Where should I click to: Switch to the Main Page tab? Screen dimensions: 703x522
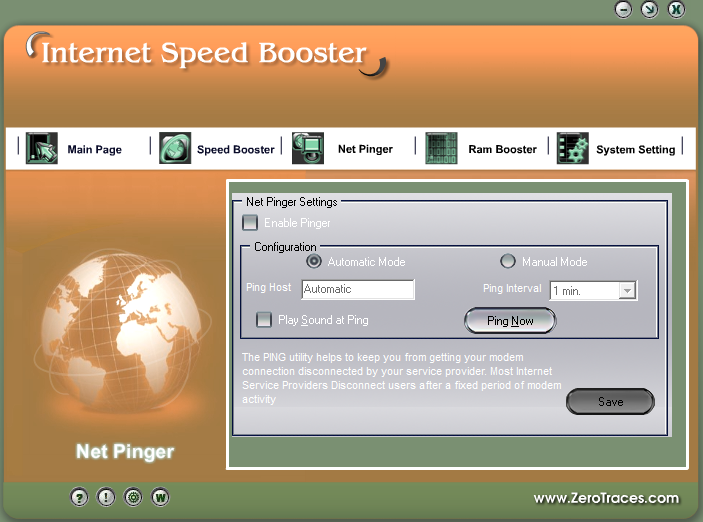(95, 149)
